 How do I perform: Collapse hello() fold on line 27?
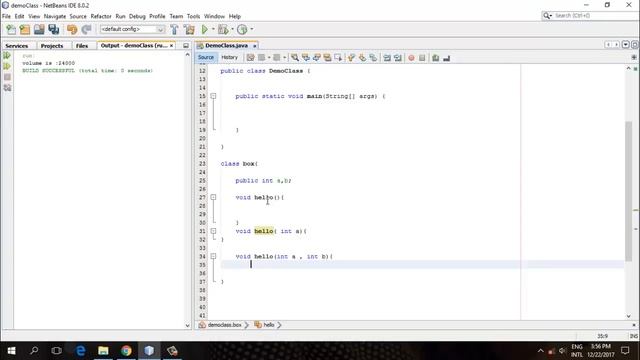click(x=213, y=197)
